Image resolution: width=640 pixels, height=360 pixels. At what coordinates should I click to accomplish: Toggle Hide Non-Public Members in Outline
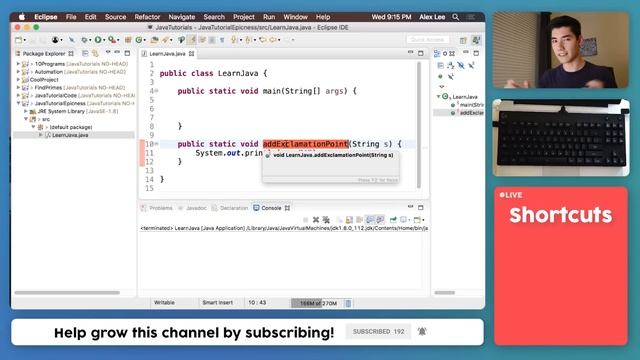coord(440,76)
